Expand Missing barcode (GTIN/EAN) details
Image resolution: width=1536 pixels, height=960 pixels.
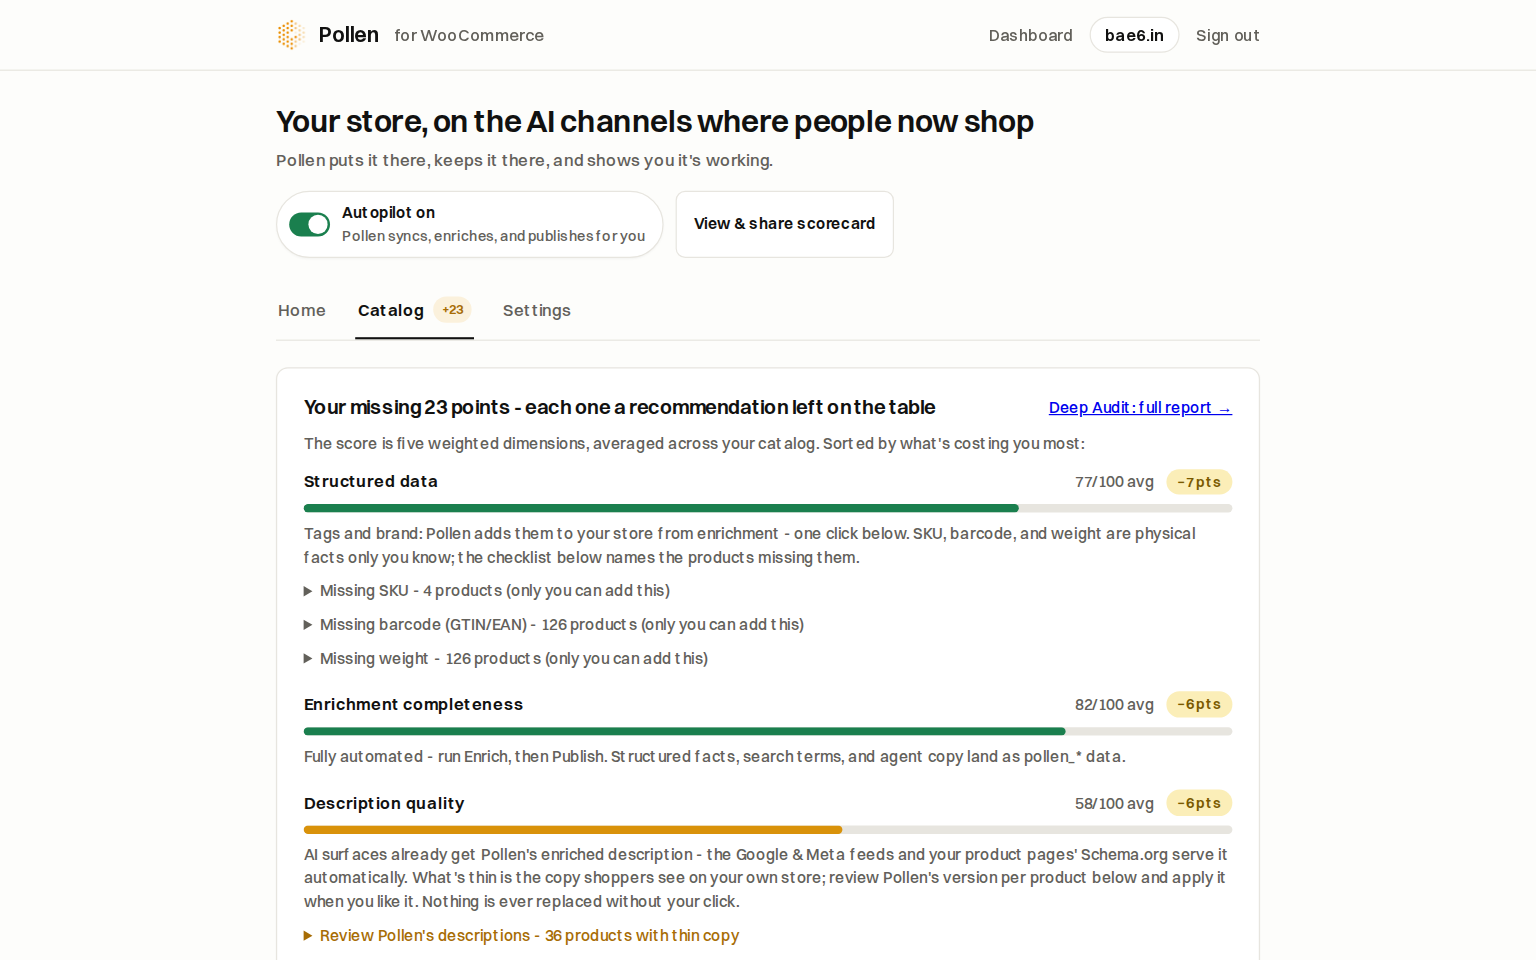(554, 625)
